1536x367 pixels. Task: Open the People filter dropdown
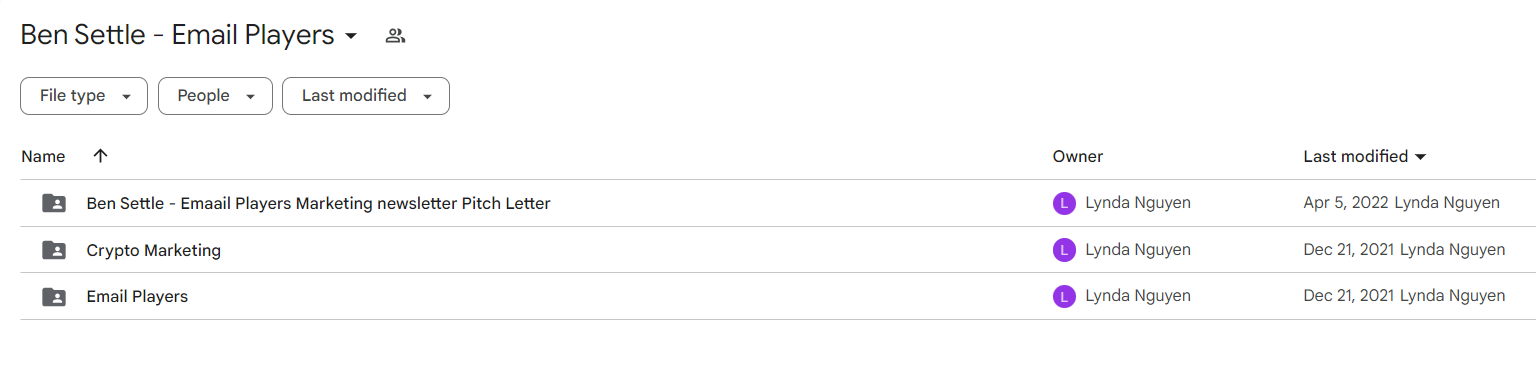pos(215,96)
